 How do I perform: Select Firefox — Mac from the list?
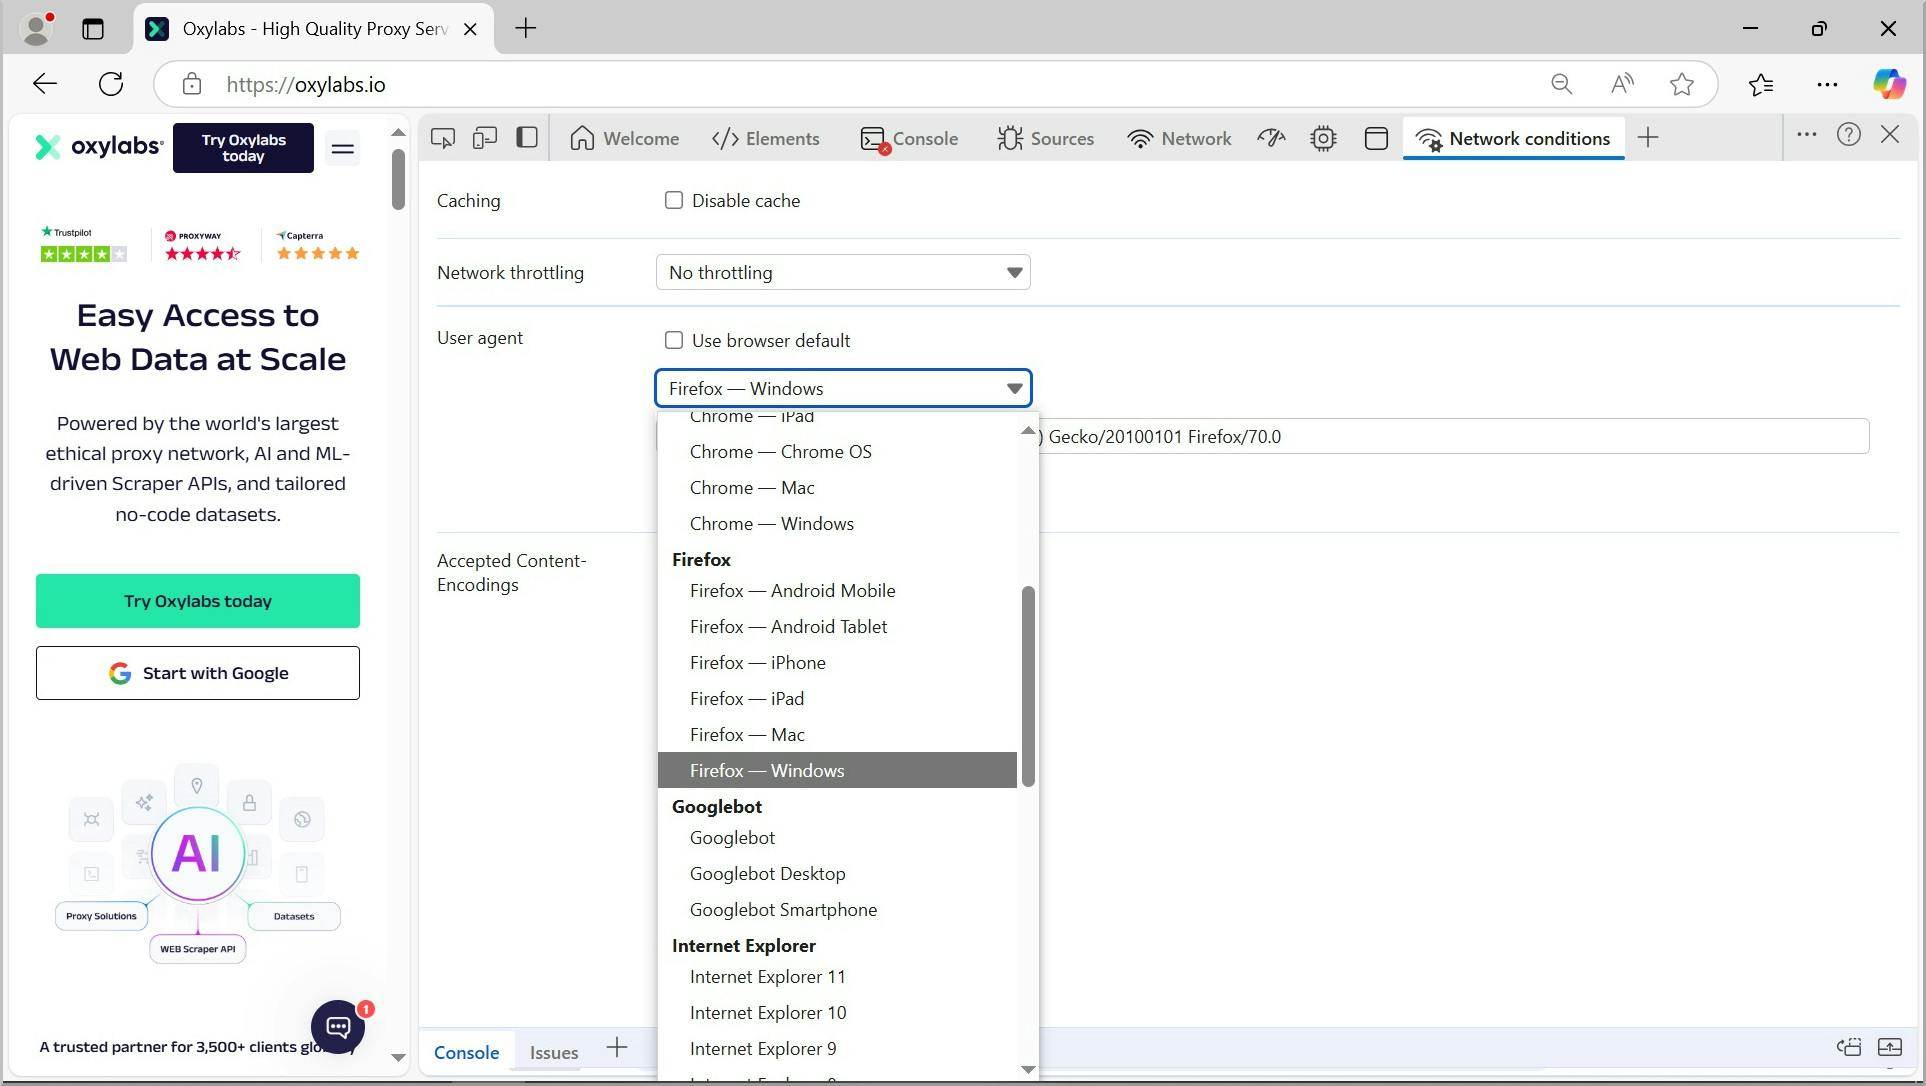(x=747, y=734)
